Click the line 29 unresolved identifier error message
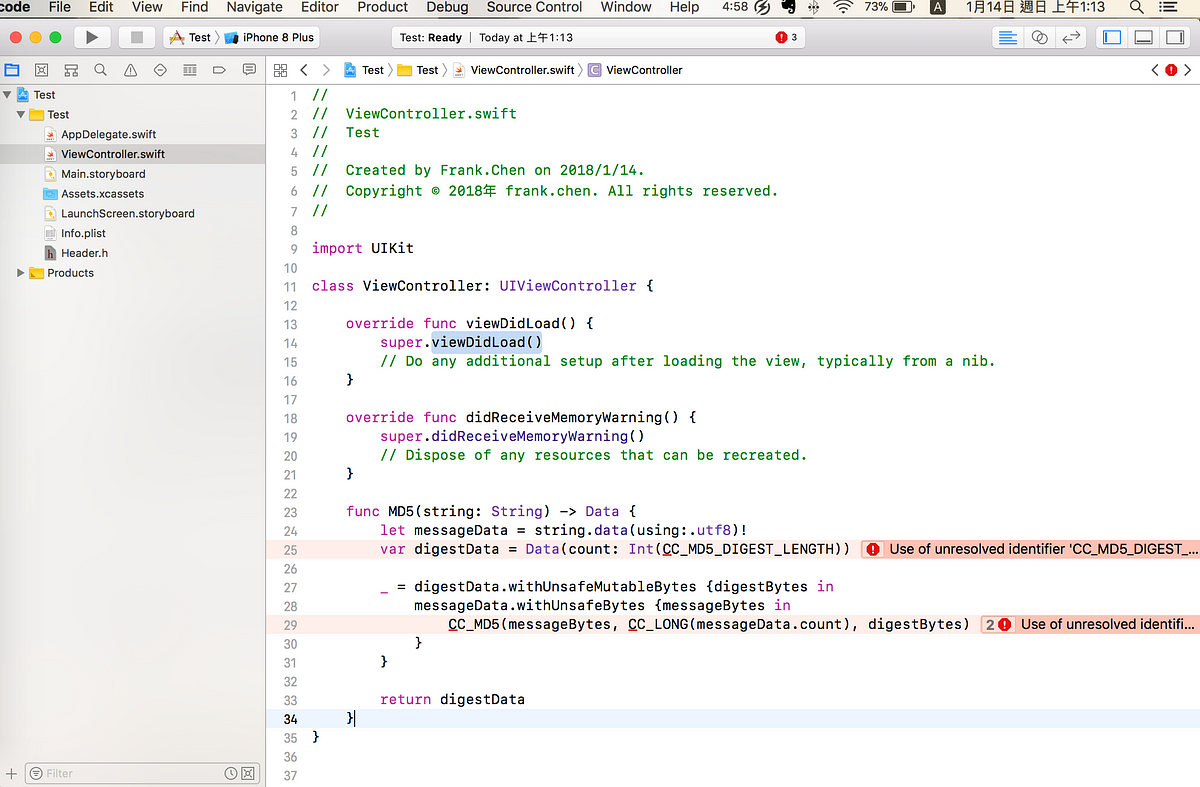This screenshot has height=787, width=1200. point(1108,624)
